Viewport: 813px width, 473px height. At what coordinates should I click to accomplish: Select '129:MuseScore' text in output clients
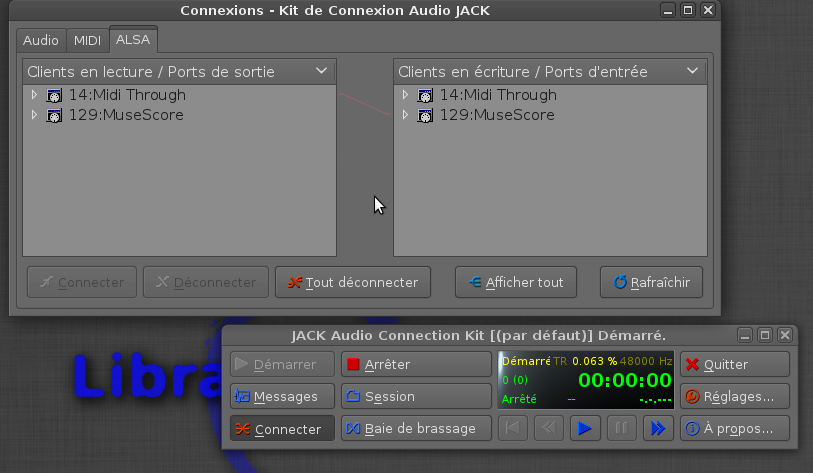coord(127,115)
